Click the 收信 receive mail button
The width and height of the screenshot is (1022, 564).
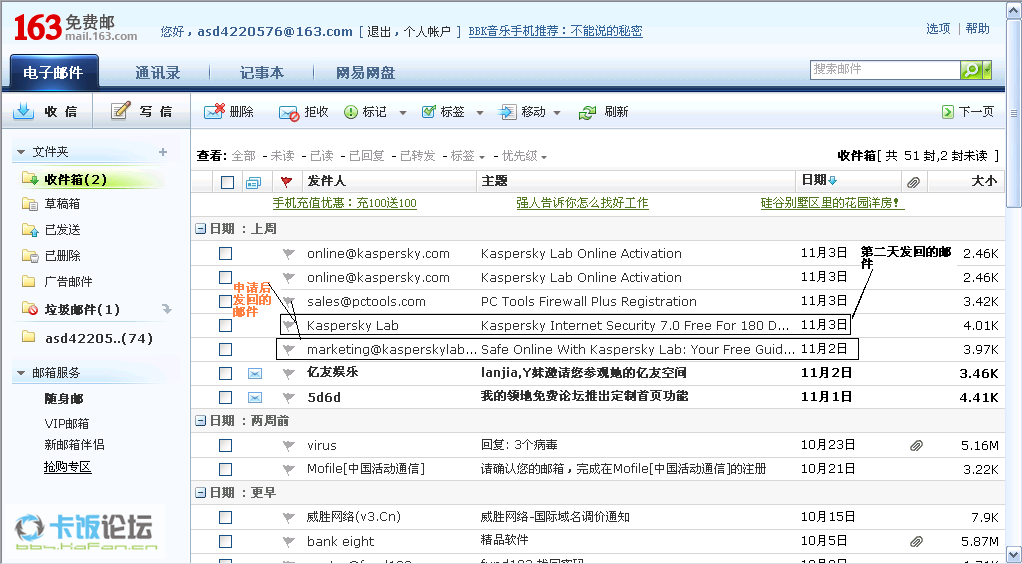(x=46, y=111)
